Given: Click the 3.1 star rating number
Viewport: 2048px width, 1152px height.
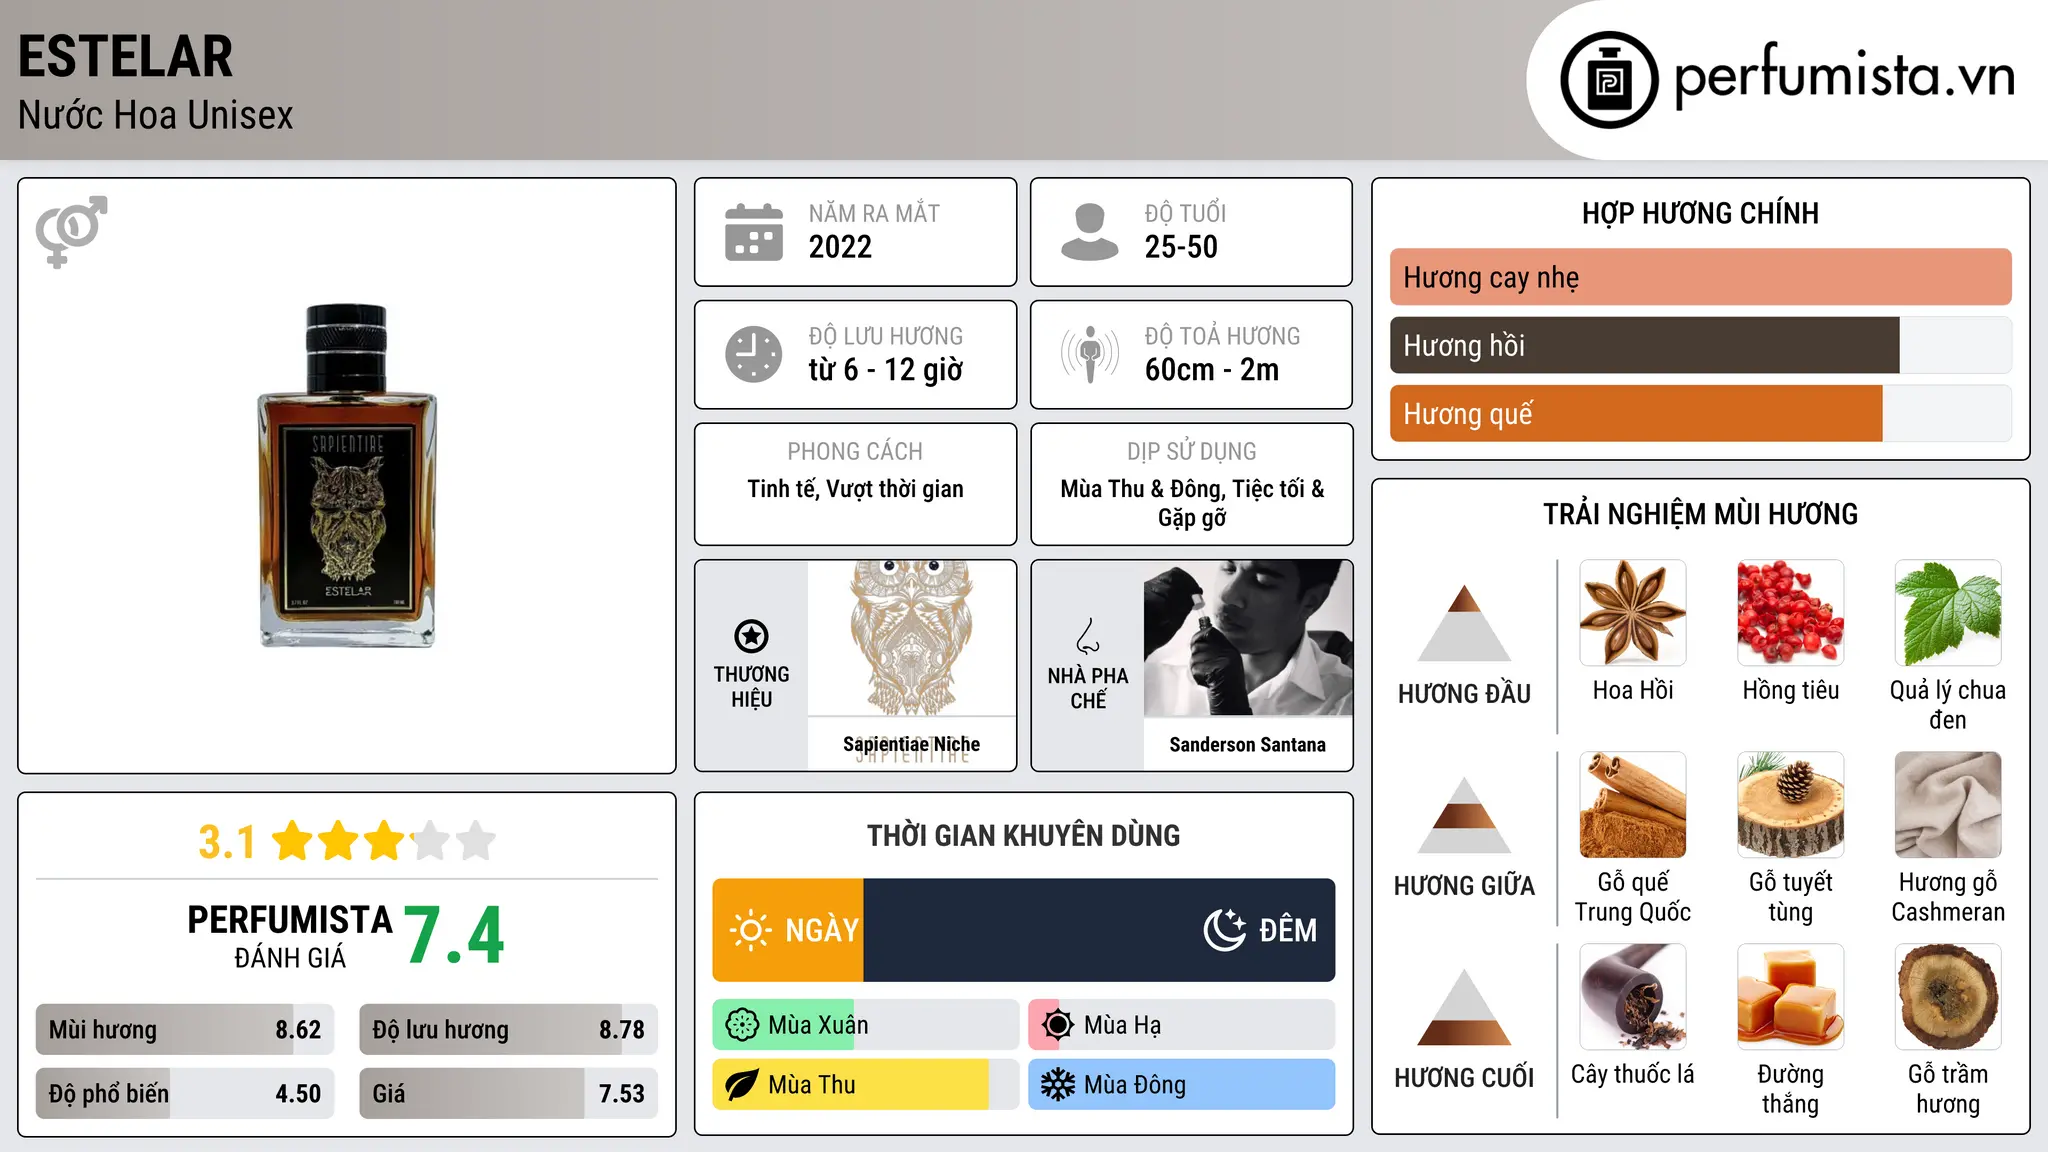Looking at the screenshot, I should (227, 842).
